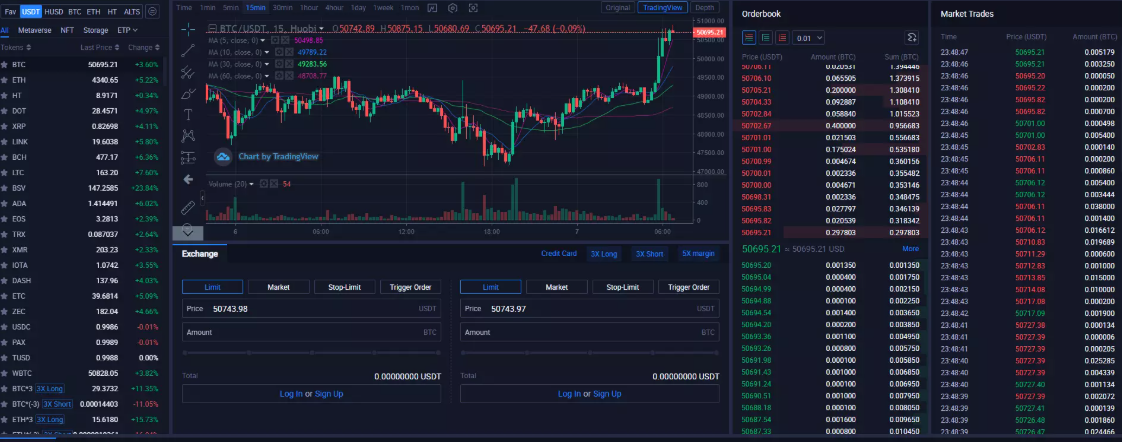Open the orderbook 0.01 precision dropdown
1122x442 pixels.
(809, 38)
